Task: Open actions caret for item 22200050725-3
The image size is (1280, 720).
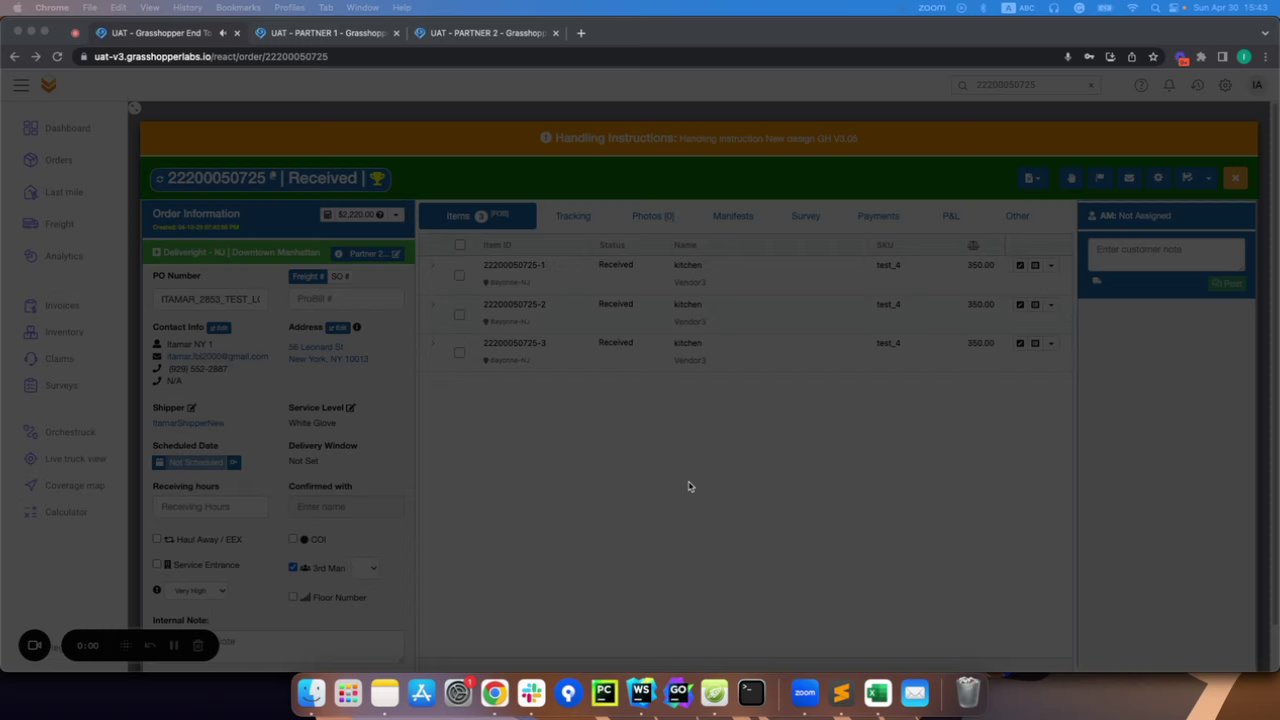Action: click(1051, 344)
